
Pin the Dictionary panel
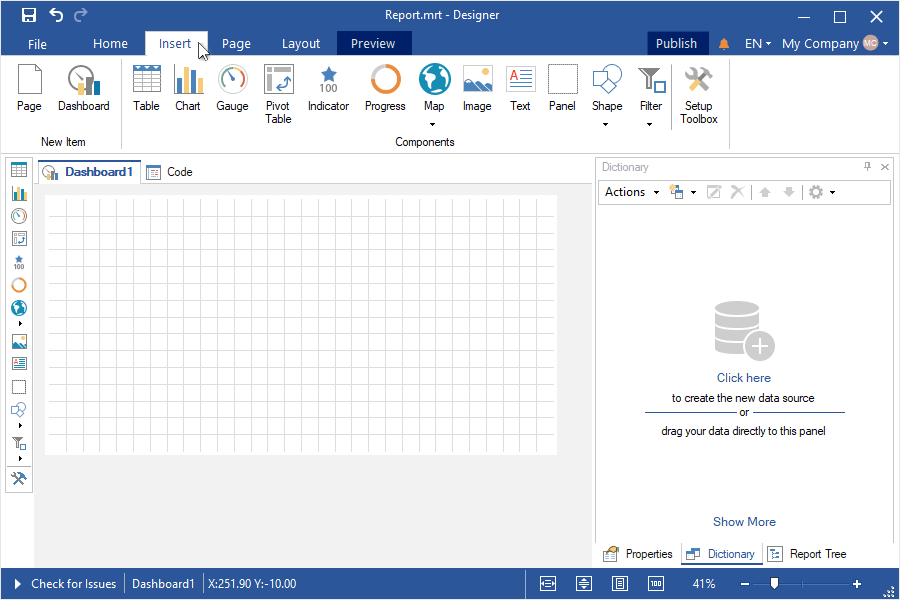coord(867,167)
